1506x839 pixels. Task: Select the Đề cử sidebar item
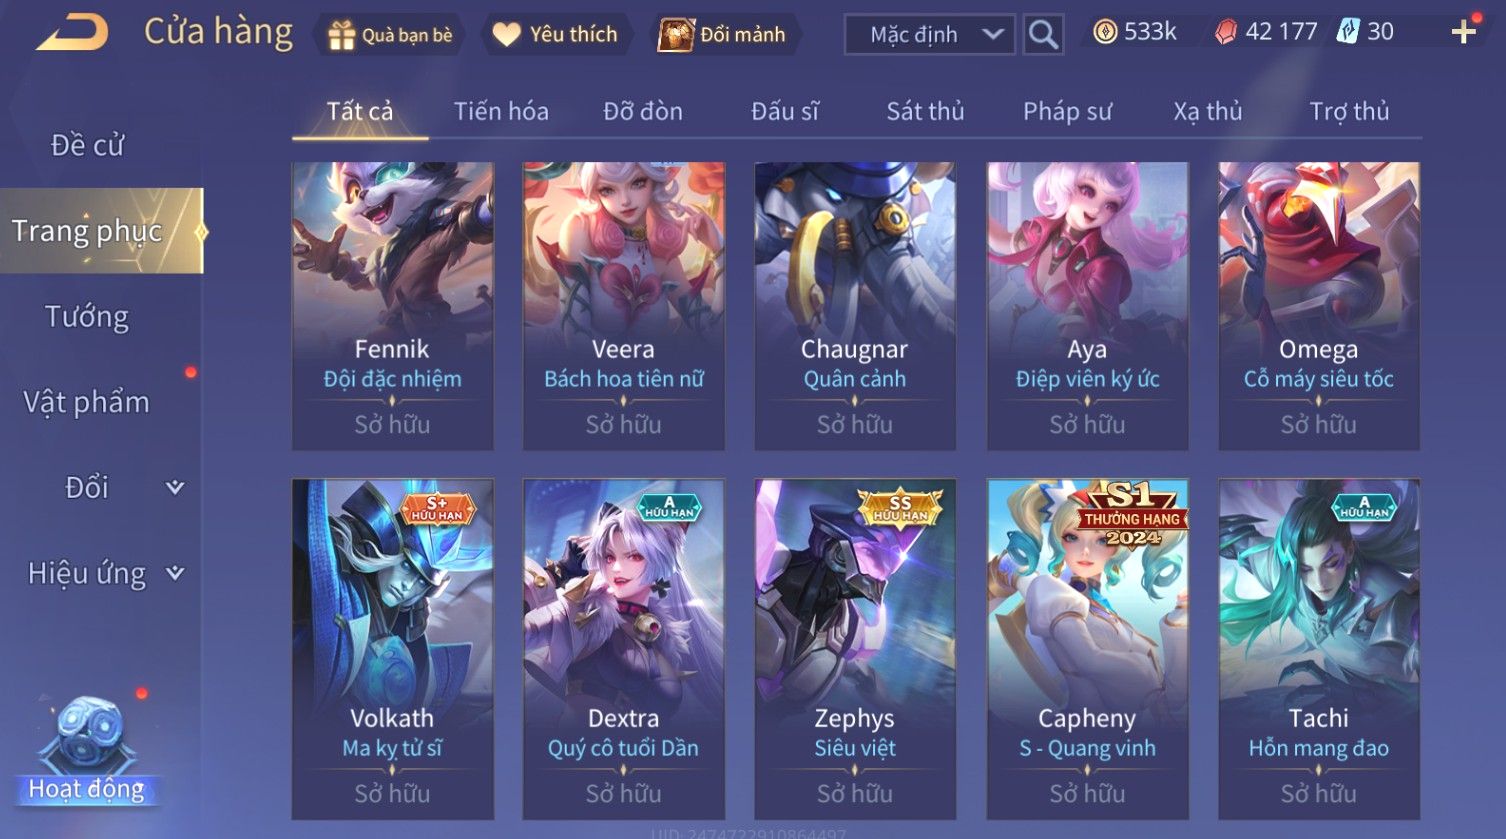(87, 146)
